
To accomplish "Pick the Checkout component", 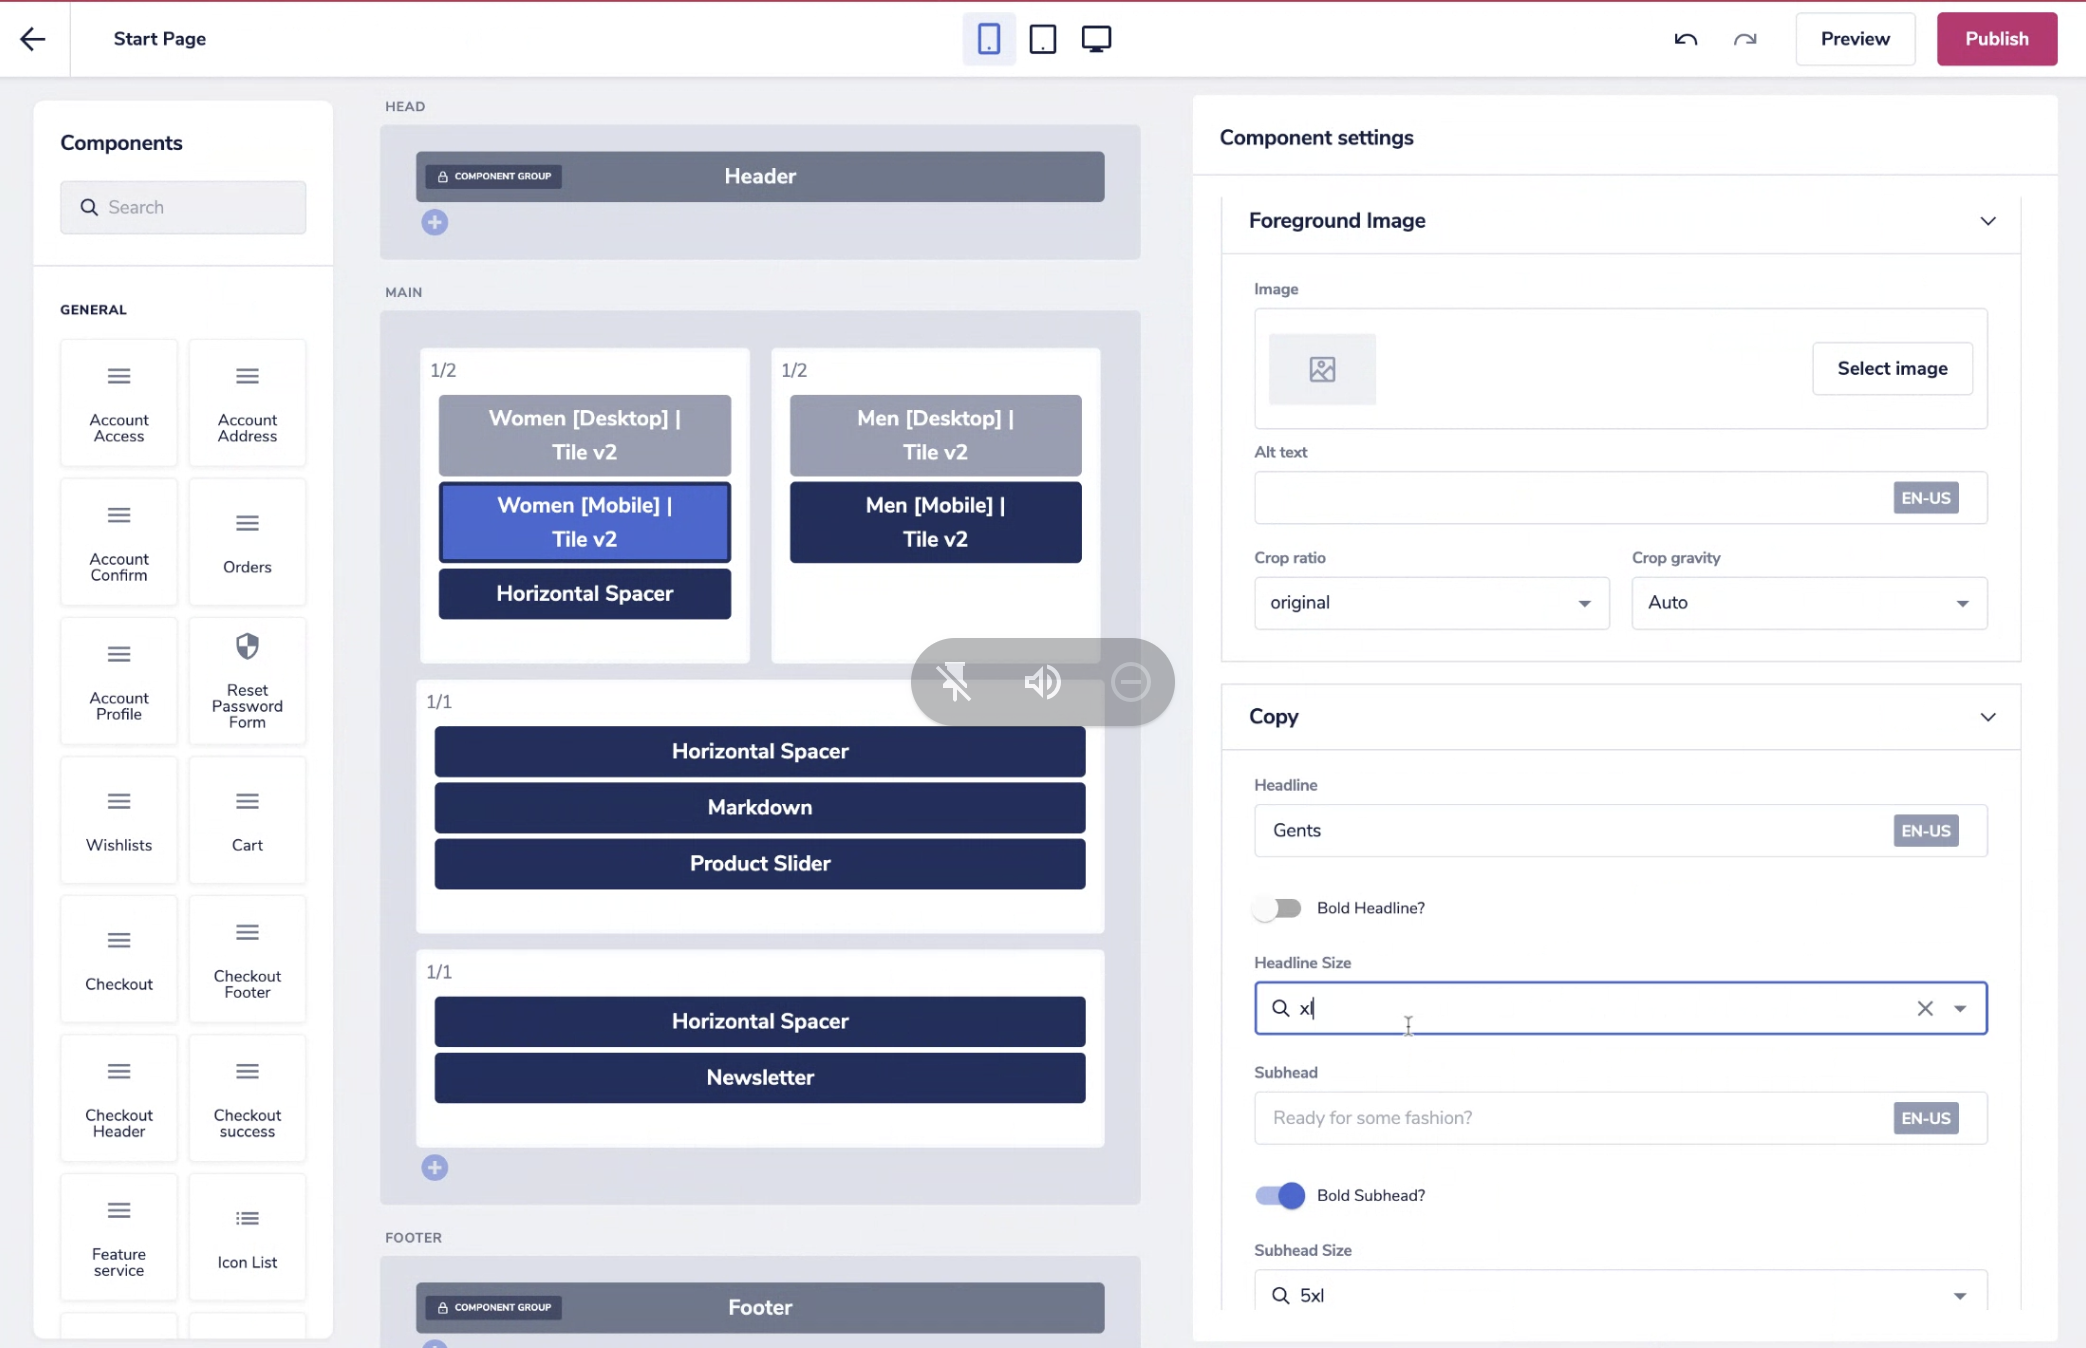I will click(x=119, y=959).
